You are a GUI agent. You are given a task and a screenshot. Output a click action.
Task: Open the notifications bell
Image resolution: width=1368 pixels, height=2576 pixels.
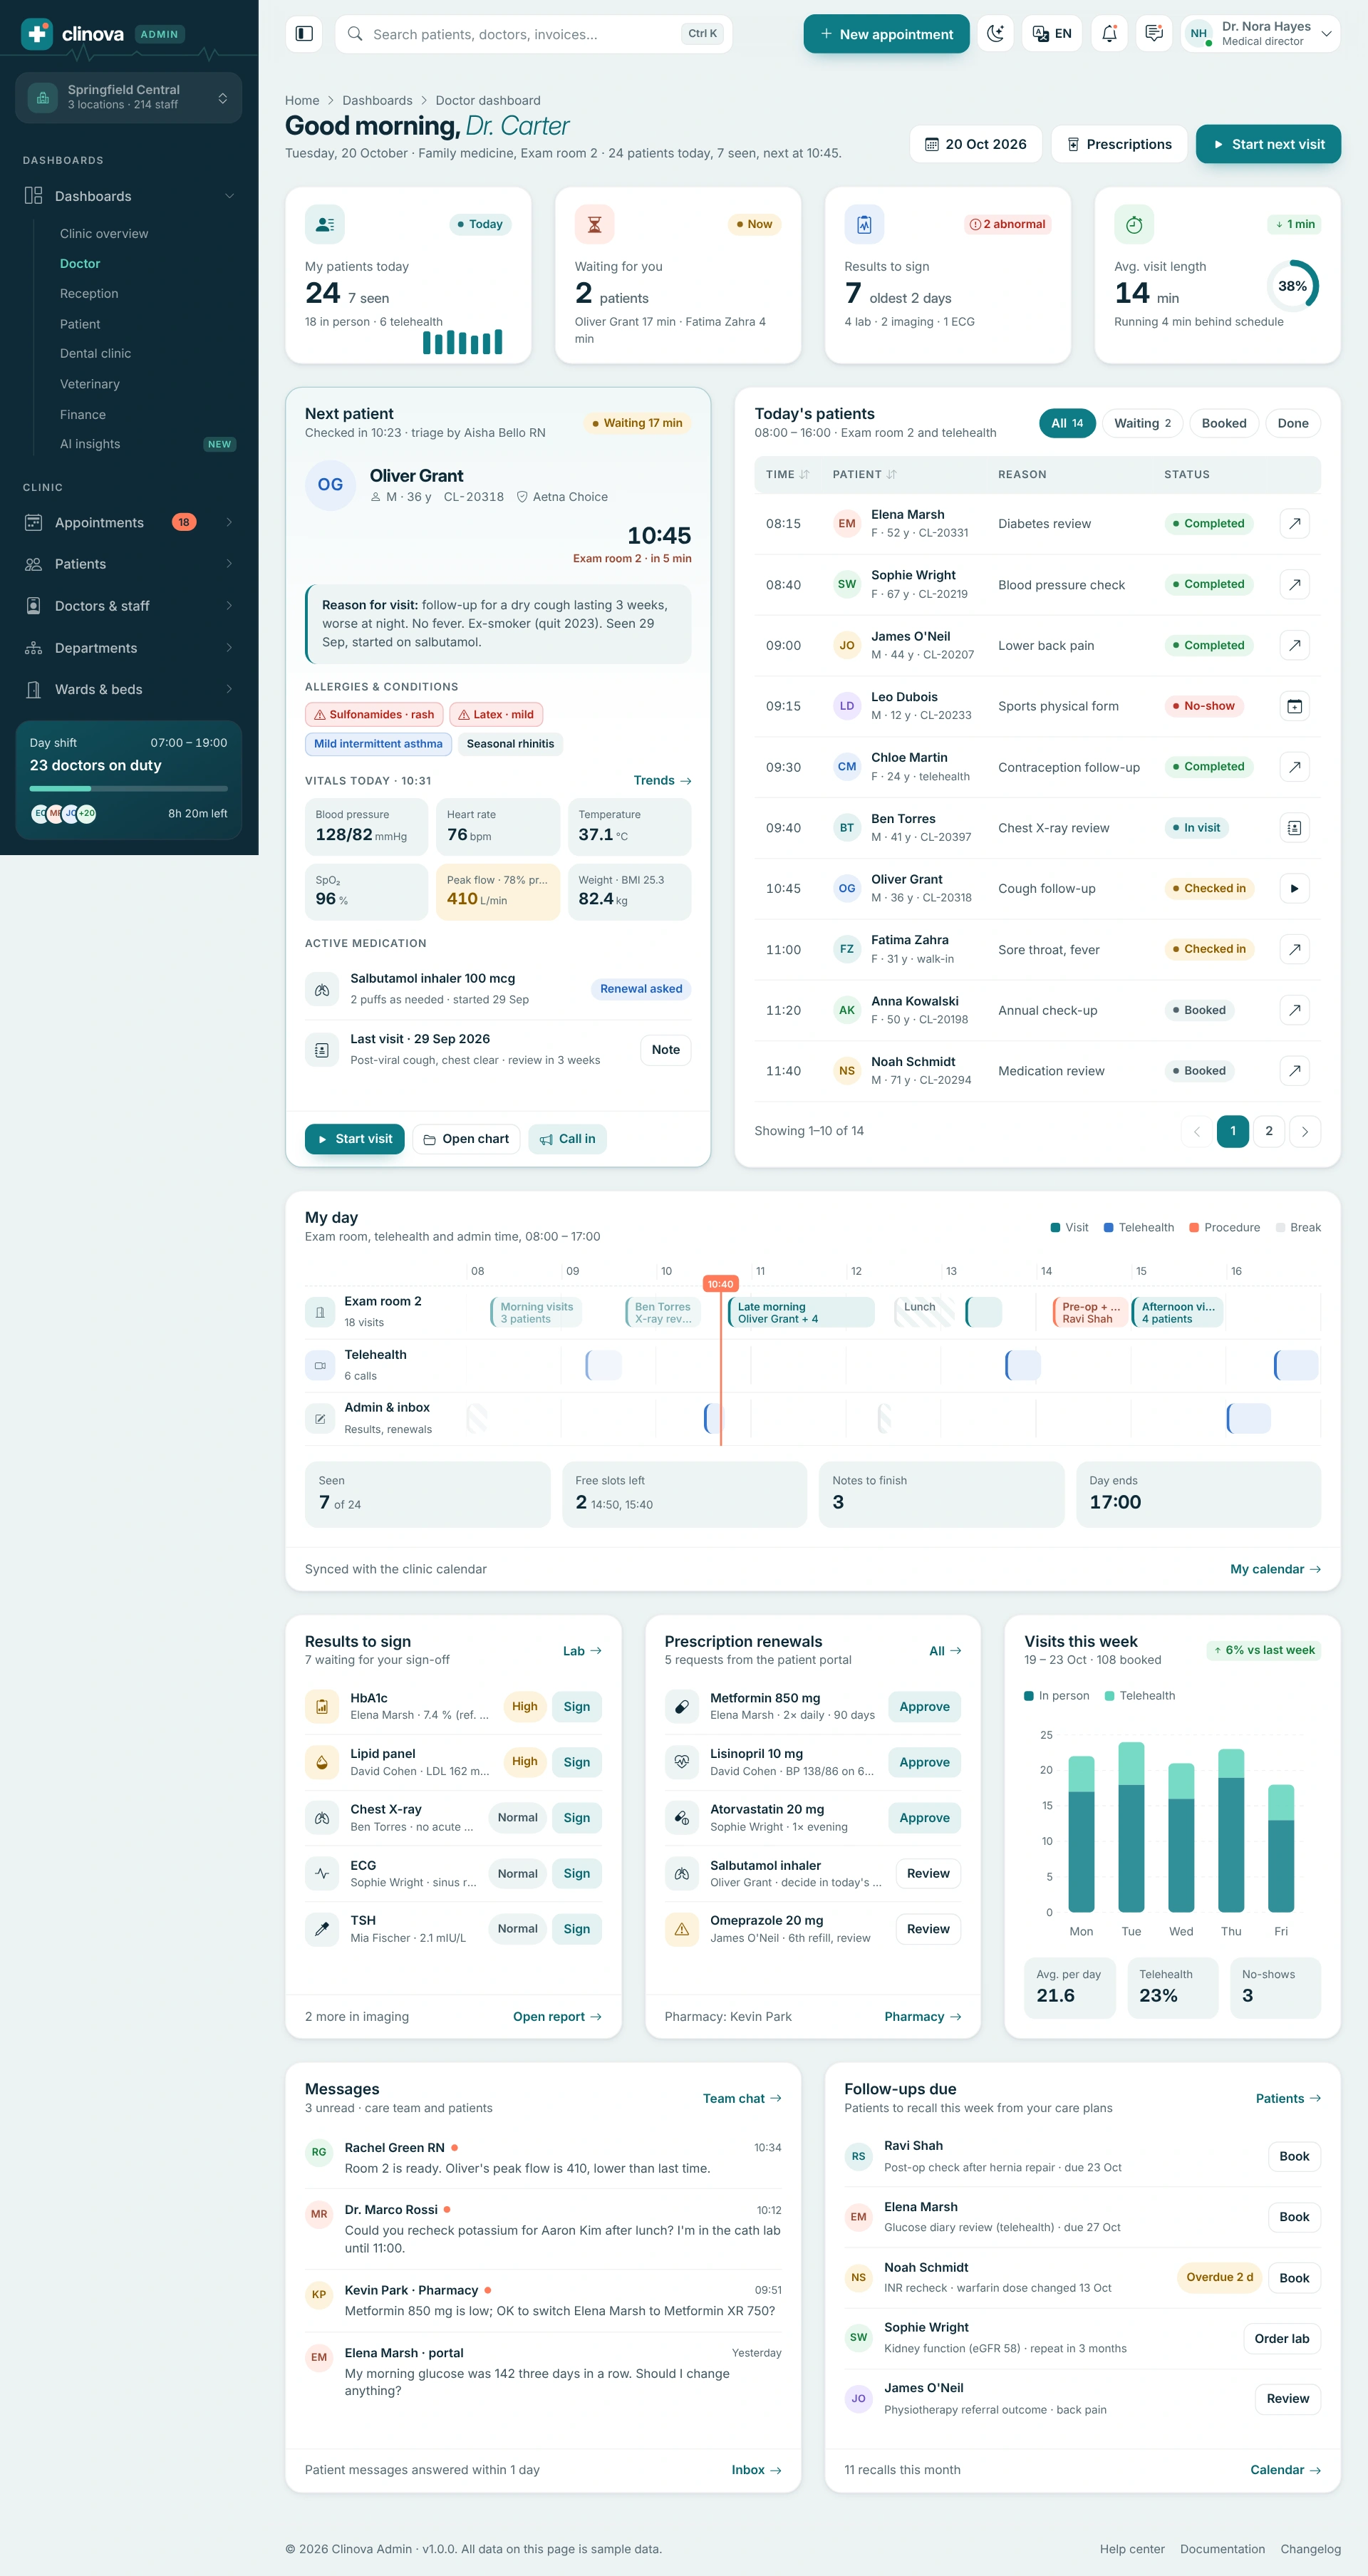coord(1109,34)
